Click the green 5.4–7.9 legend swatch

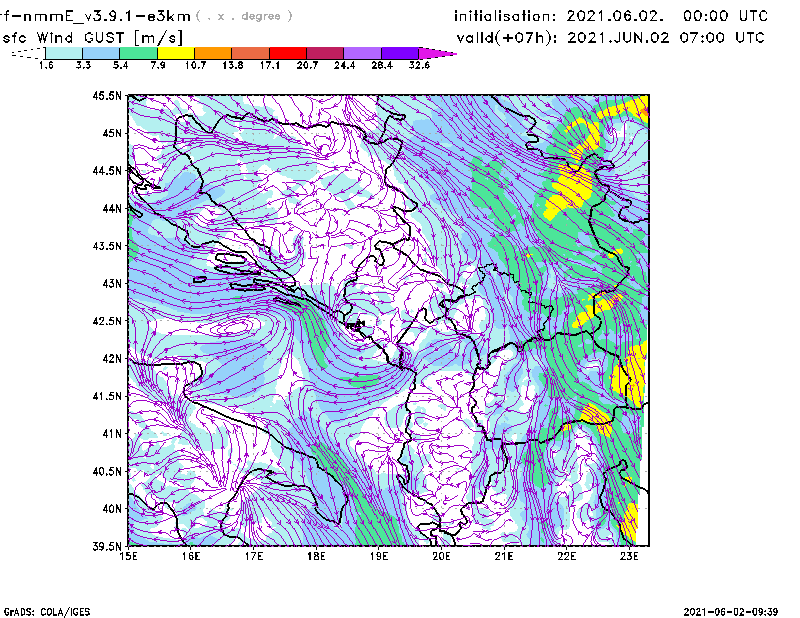point(138,53)
